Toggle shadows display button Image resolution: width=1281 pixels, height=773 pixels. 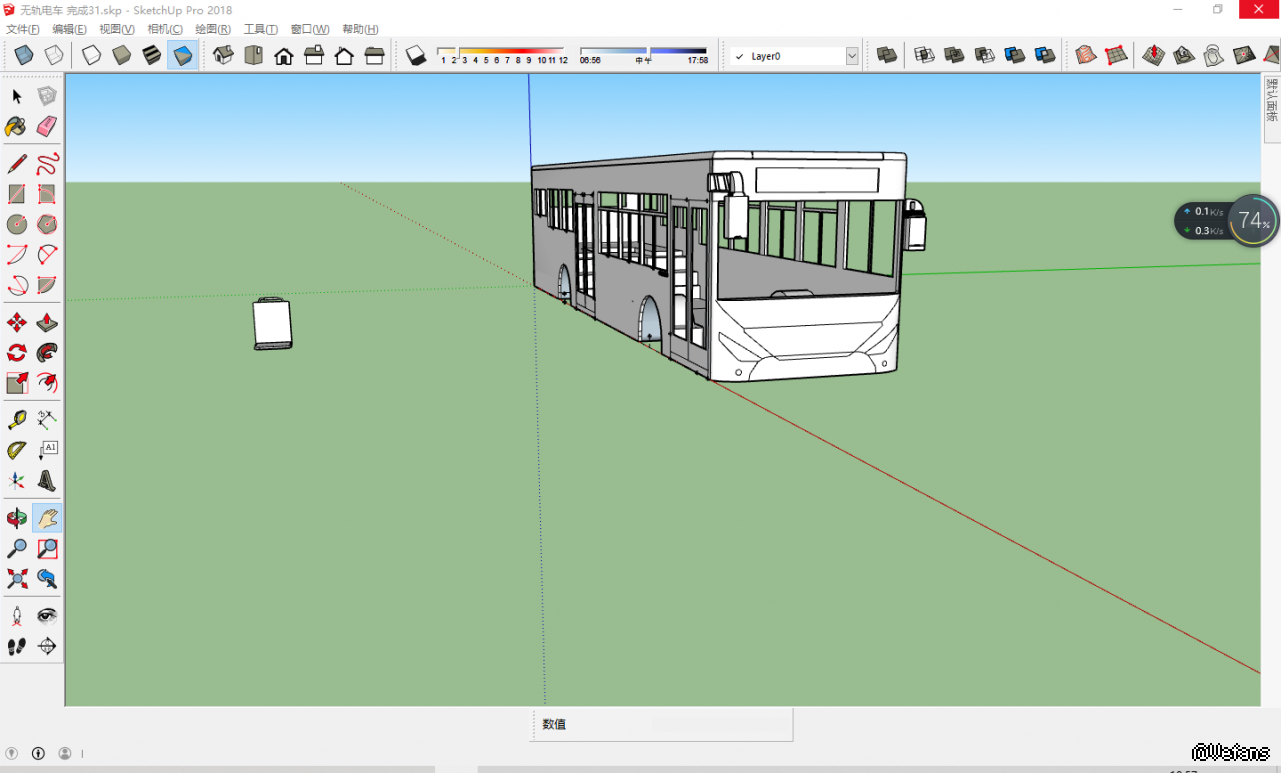[x=416, y=55]
